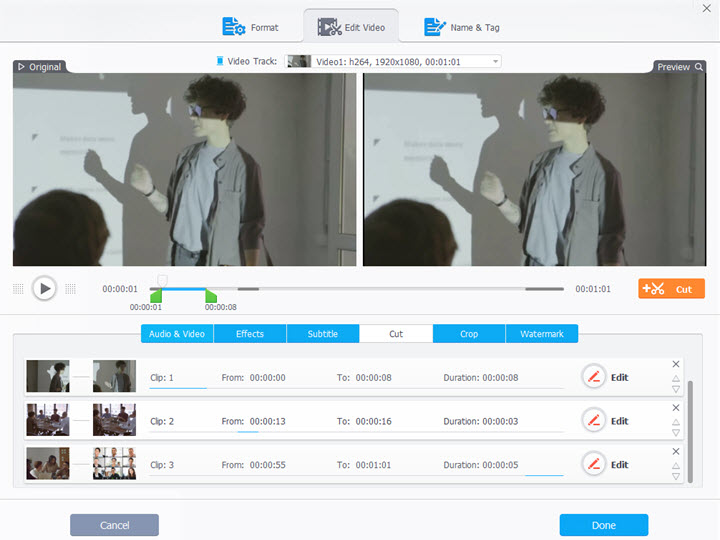Edit Clip 2 with the pencil icon
720x540 pixels.
click(594, 421)
